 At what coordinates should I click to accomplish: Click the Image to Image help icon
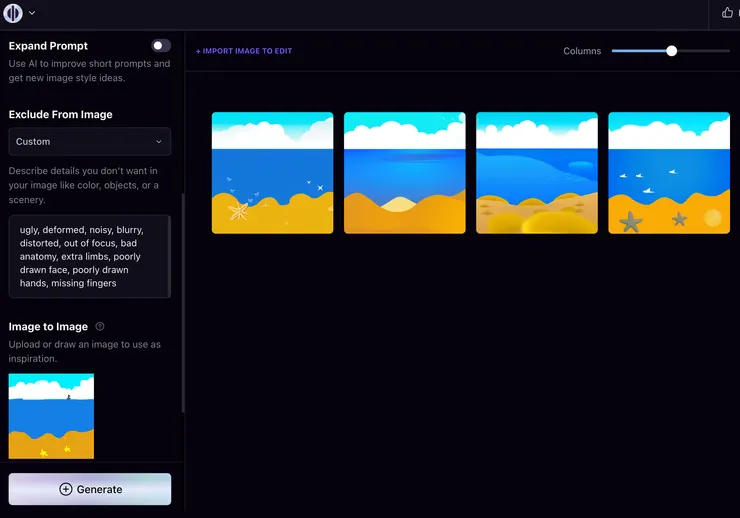coord(100,326)
